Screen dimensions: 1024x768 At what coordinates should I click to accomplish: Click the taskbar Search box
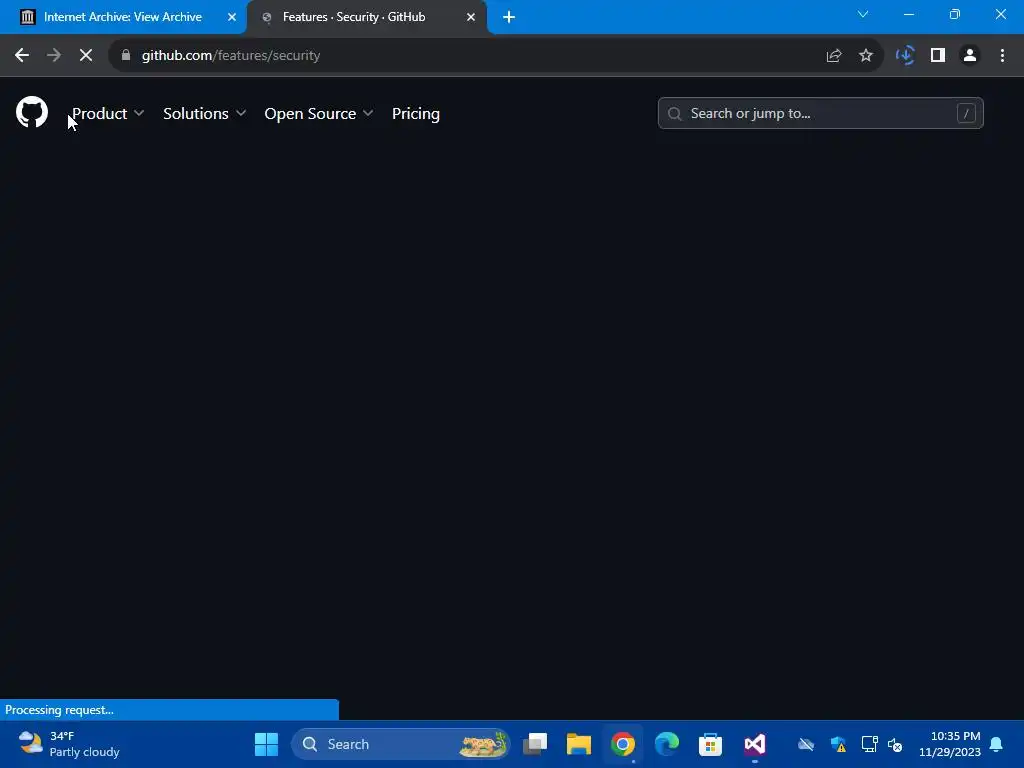pyautogui.click(x=400, y=744)
